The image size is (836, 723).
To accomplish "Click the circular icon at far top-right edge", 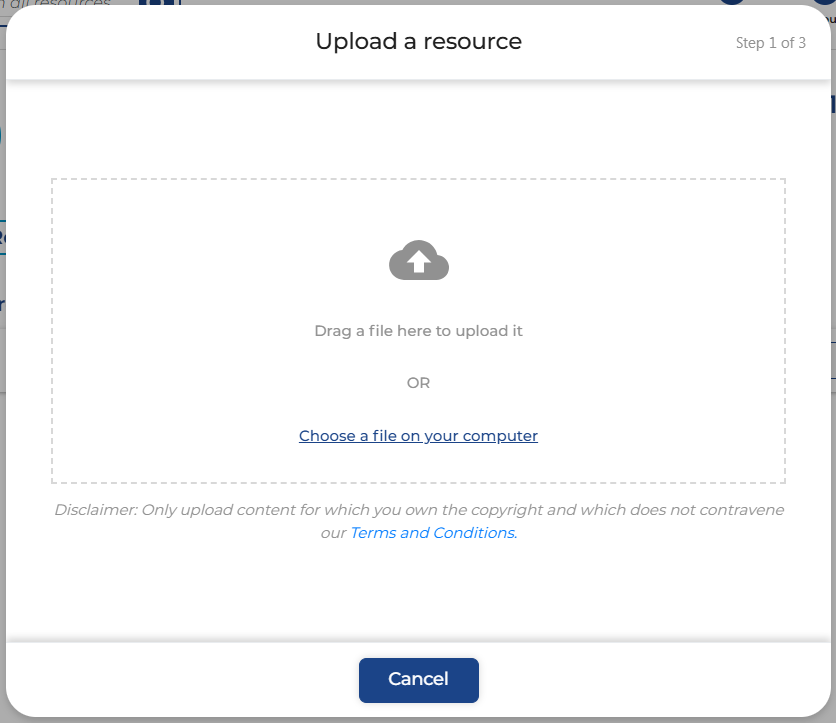I will 826,4.
